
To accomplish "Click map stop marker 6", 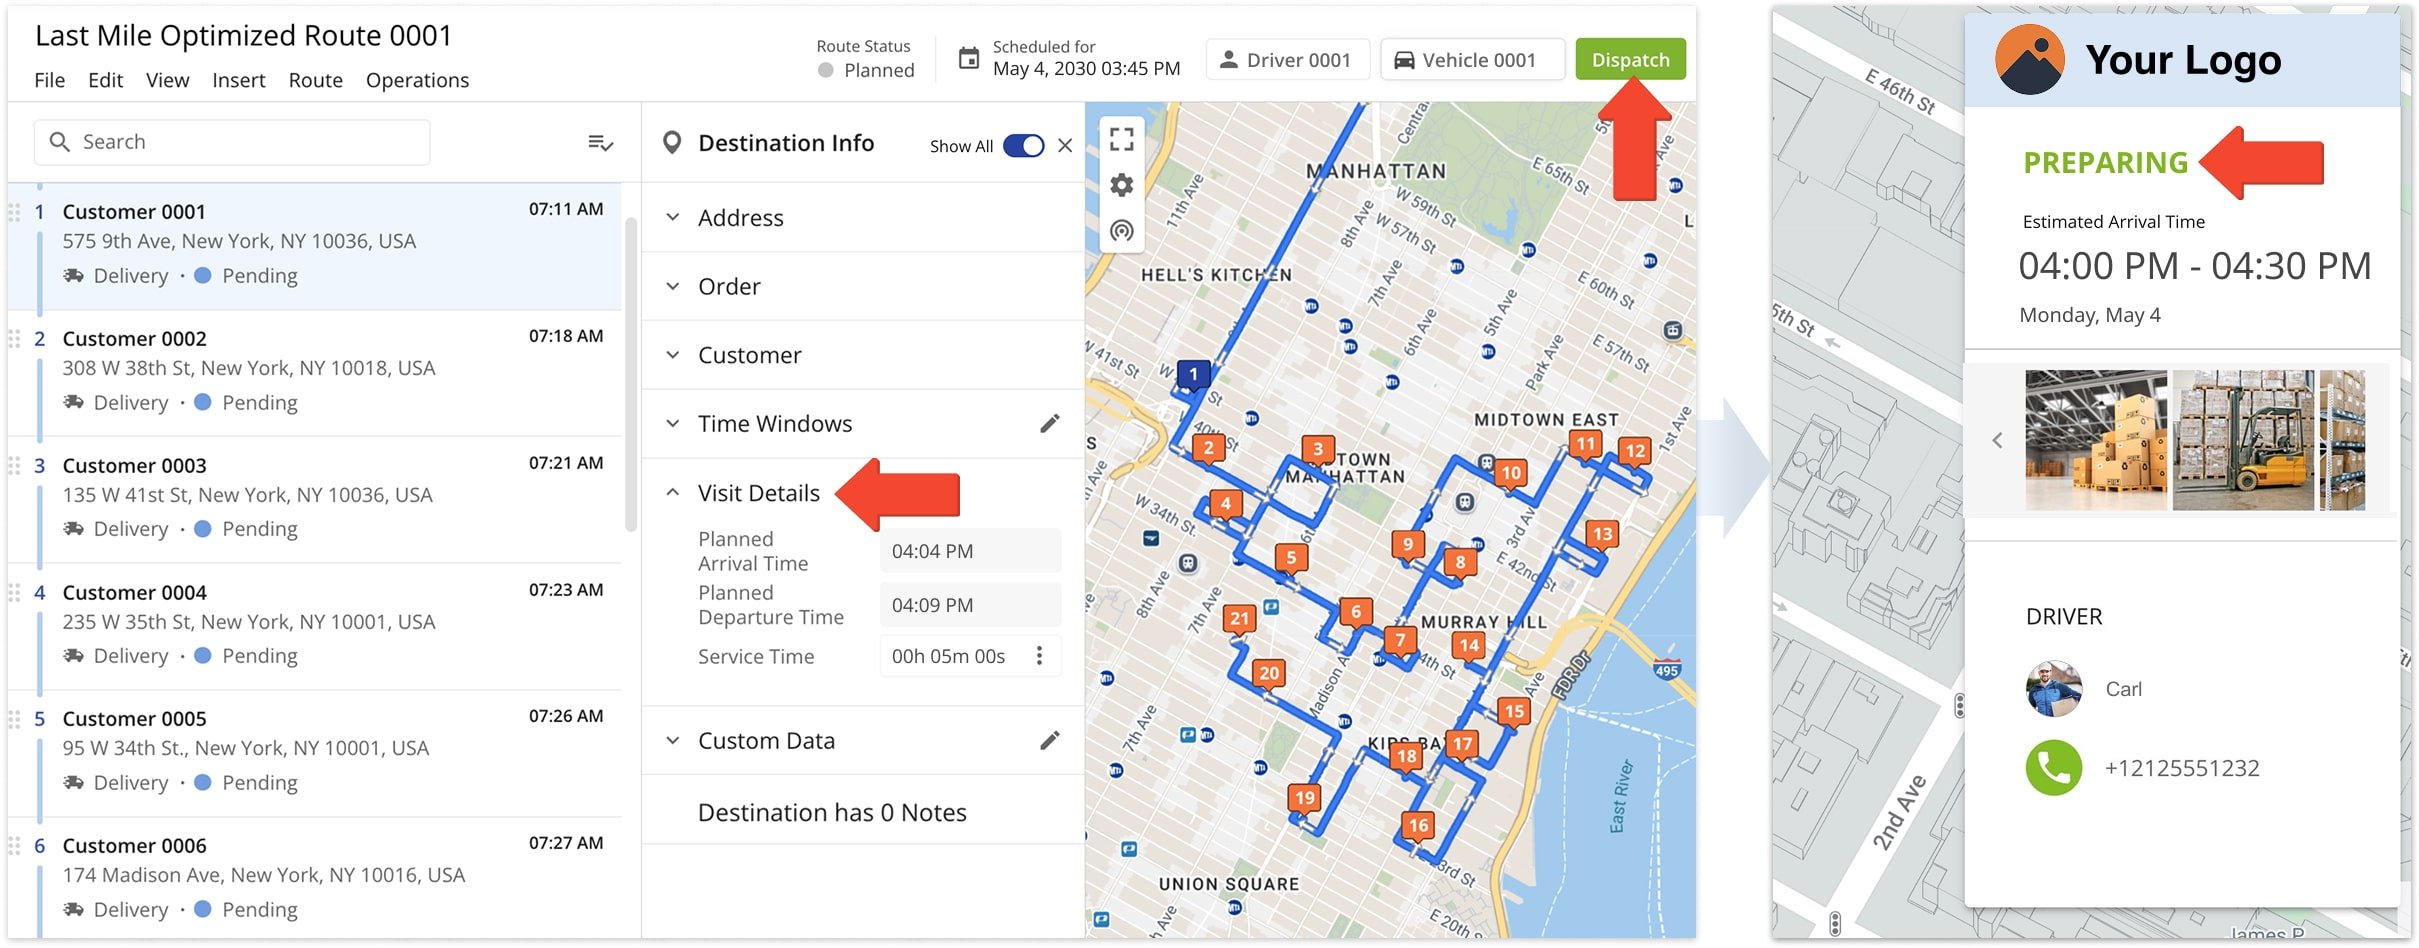I will click(1356, 613).
